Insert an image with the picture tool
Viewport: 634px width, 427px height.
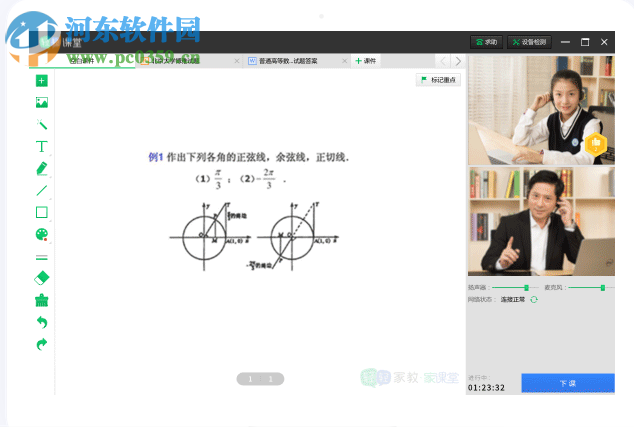(x=42, y=103)
